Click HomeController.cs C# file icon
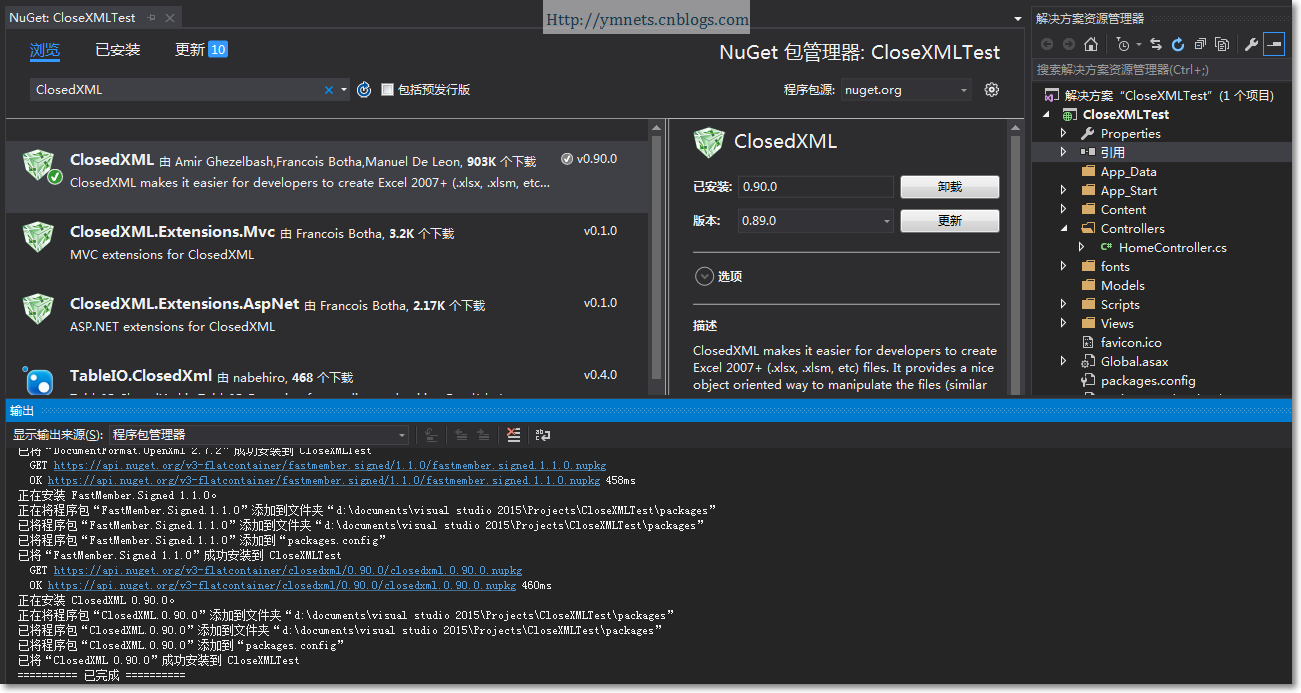 (x=1106, y=247)
